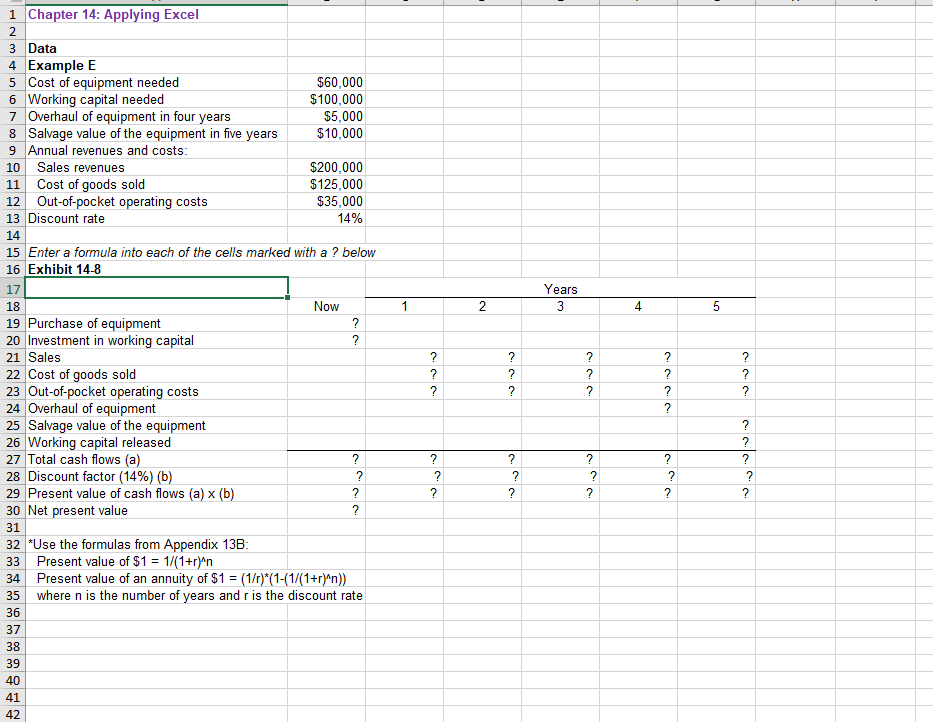Select Total cash flows '?' in Now column
933x722 pixels.
(326, 460)
